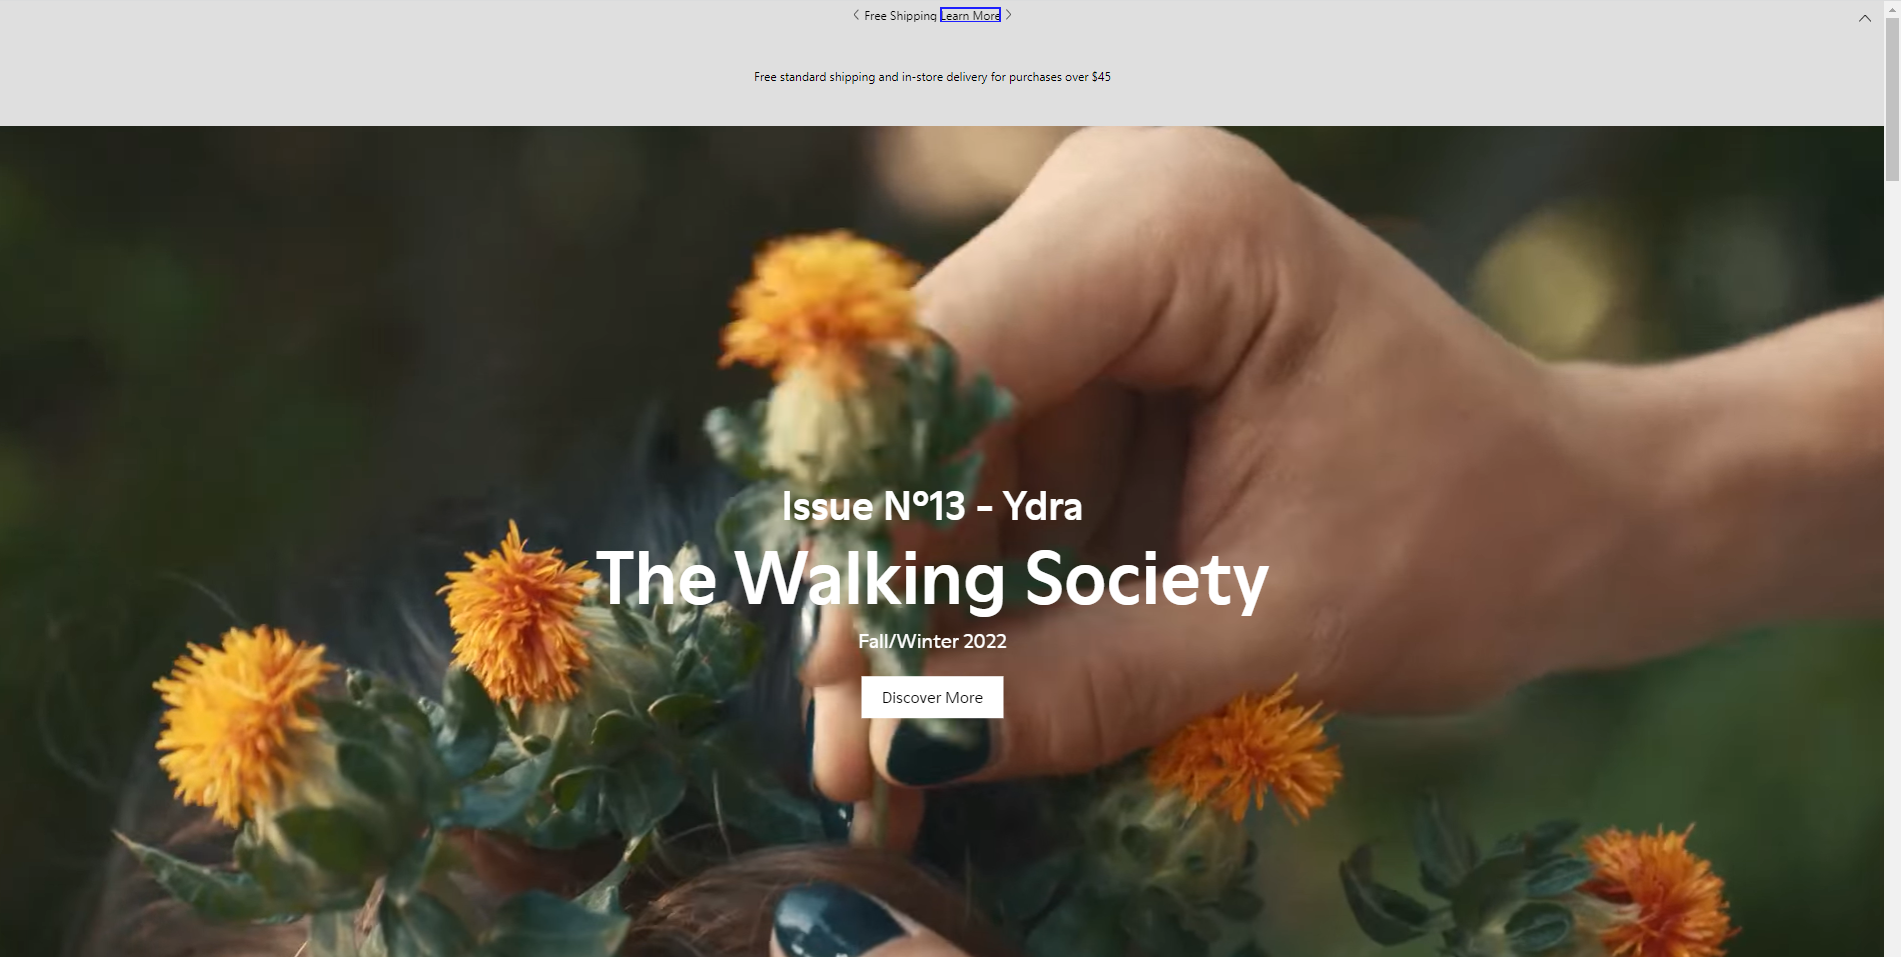Click the hand in the hero image
This screenshot has height=957, width=1901.
point(1250,400)
